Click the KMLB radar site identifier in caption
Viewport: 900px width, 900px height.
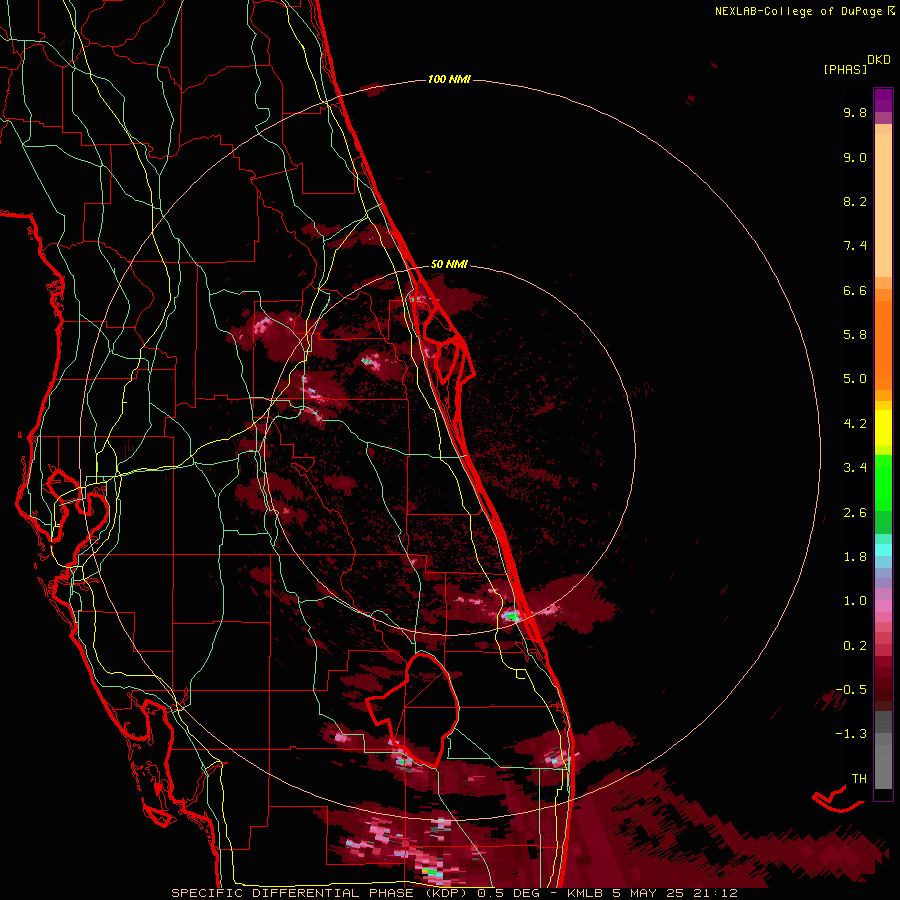point(585,893)
